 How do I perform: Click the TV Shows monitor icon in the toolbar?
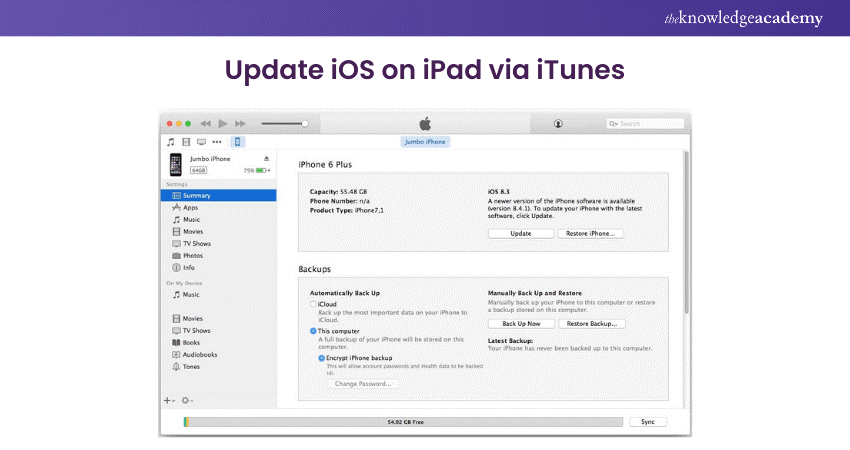click(x=201, y=142)
